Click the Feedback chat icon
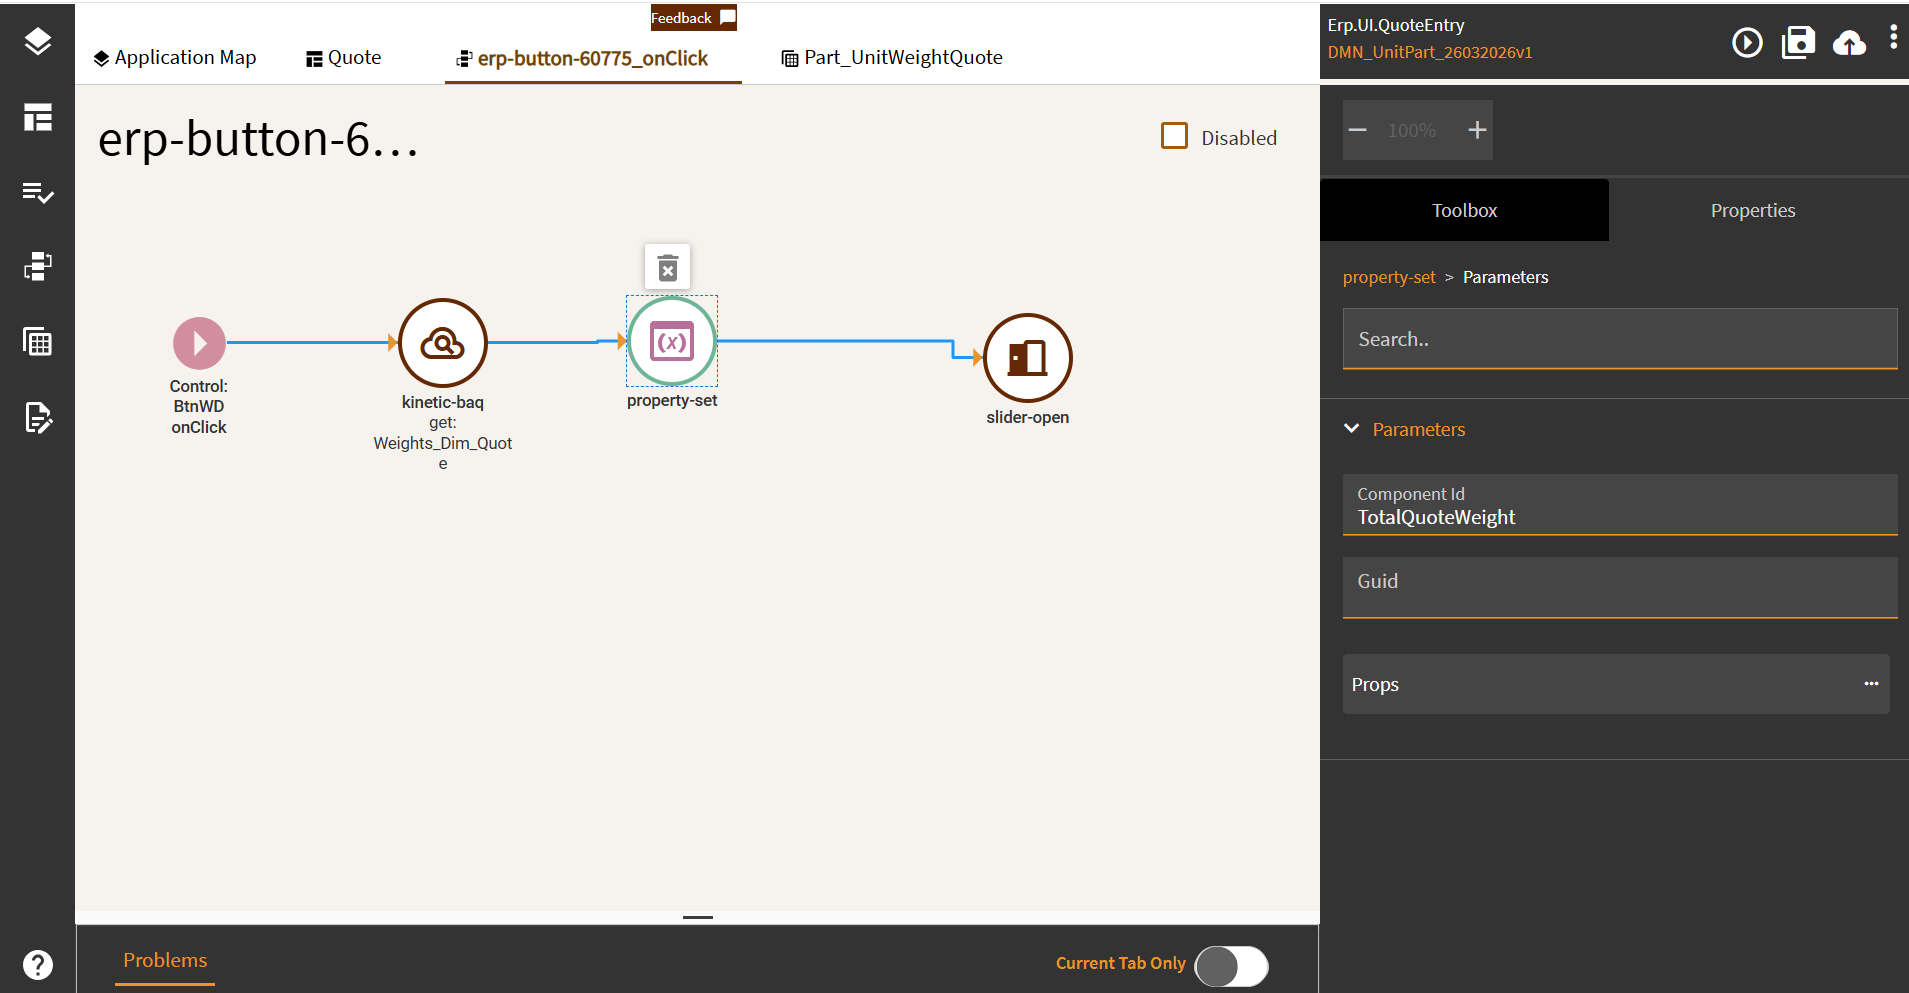The width and height of the screenshot is (1909, 993). click(x=728, y=17)
